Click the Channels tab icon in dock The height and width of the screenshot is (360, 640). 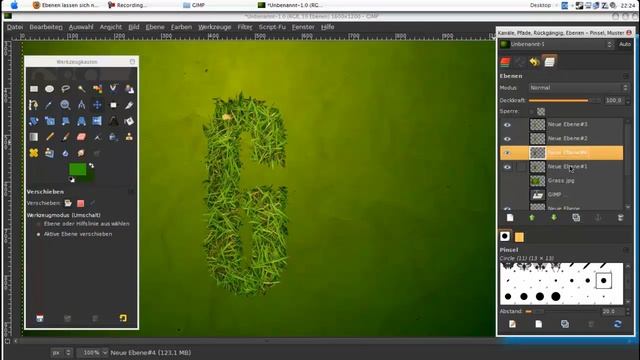(505, 62)
